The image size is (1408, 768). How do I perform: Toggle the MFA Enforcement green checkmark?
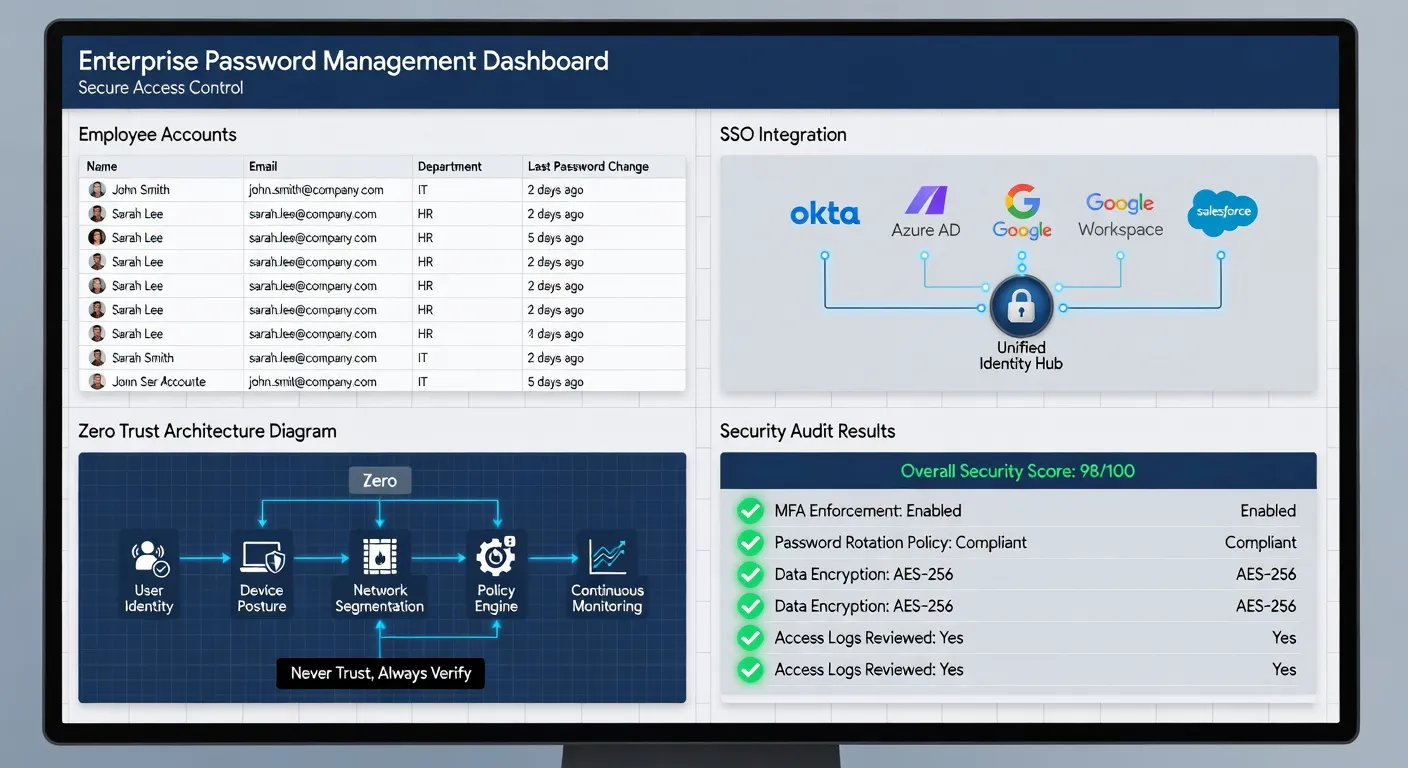click(750, 511)
